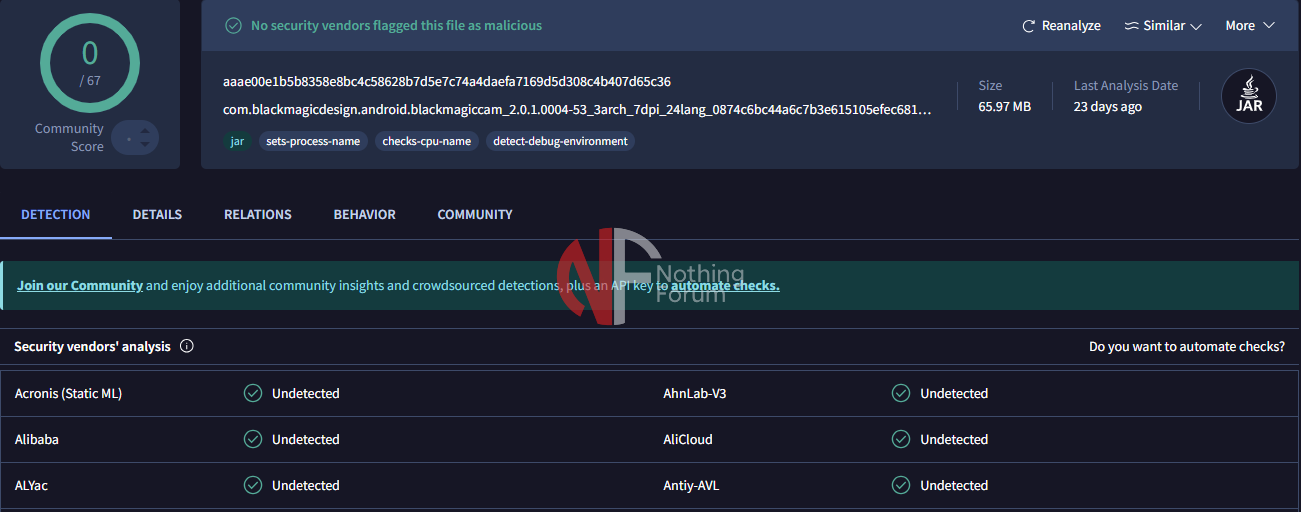Viewport: 1301px width, 512px height.
Task: Open the RELATIONS tab
Action: pyautogui.click(x=258, y=215)
